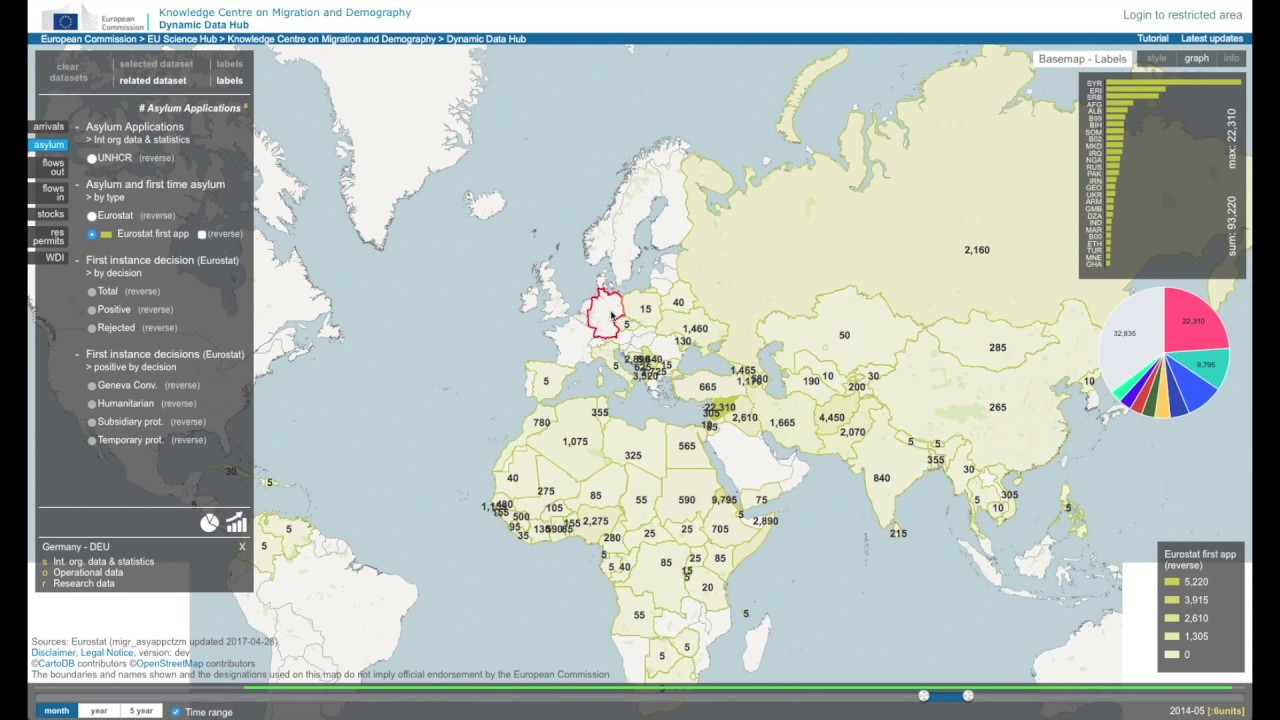Screen dimensions: 1280x720
Task: Click the green Eurostat first app color swatch
Action: [106, 234]
